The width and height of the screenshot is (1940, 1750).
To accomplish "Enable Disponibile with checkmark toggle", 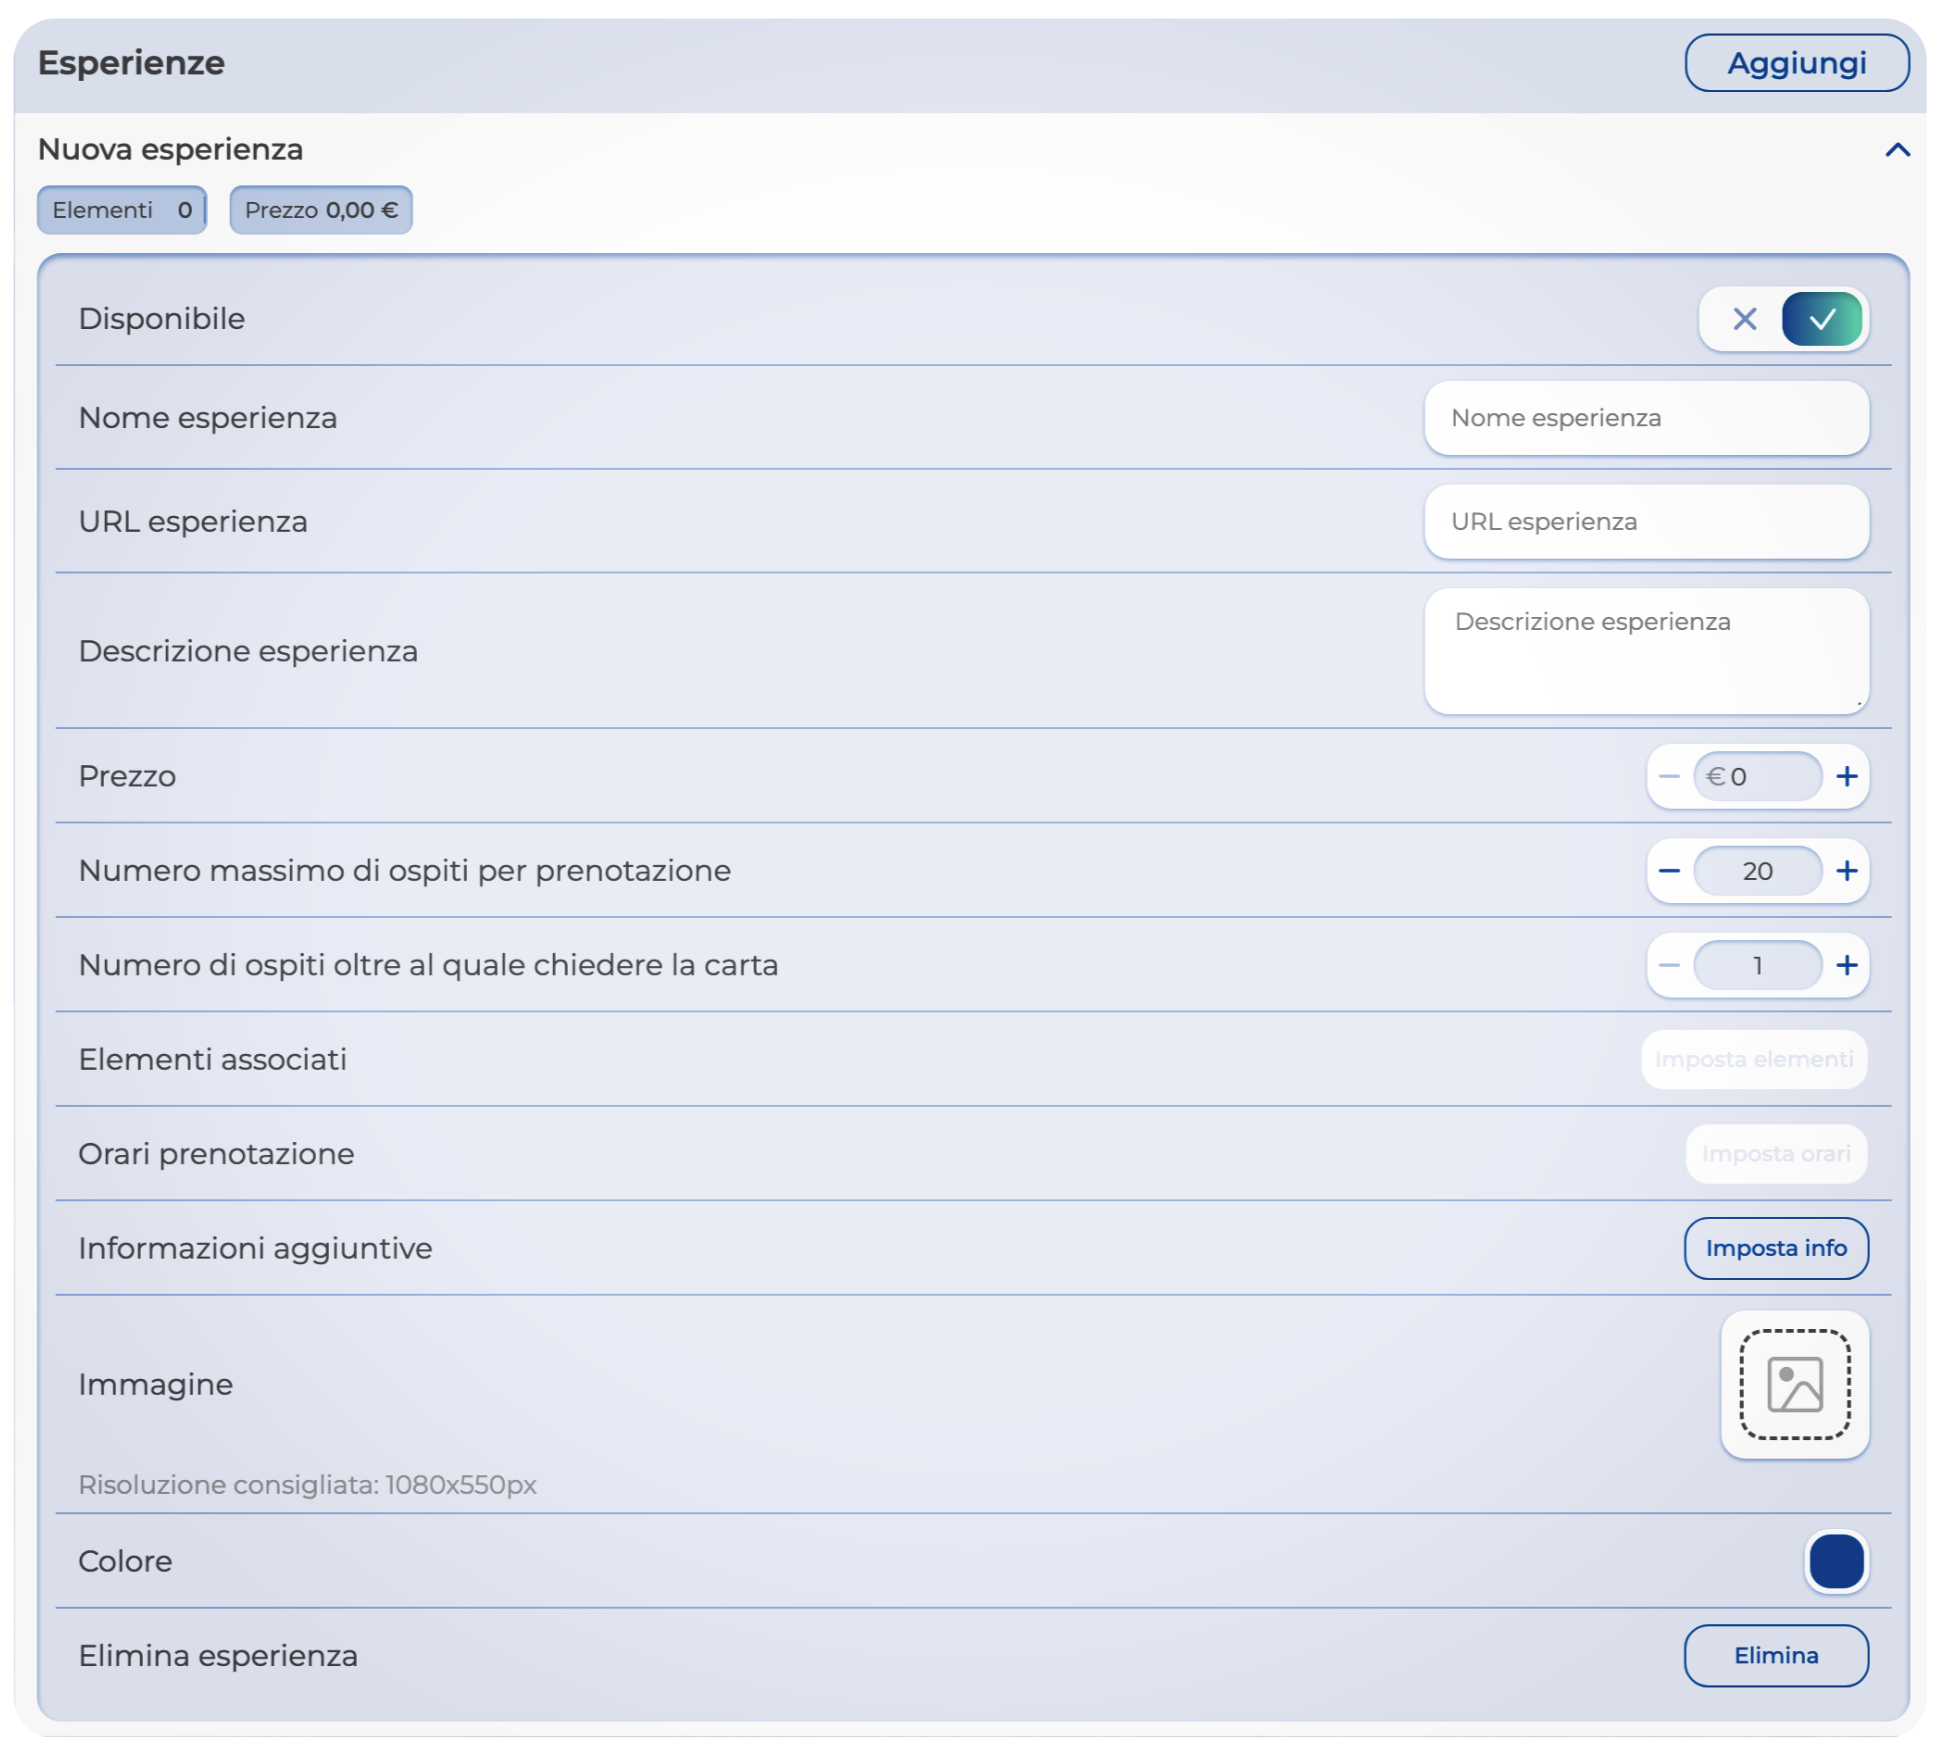I will tap(1822, 319).
